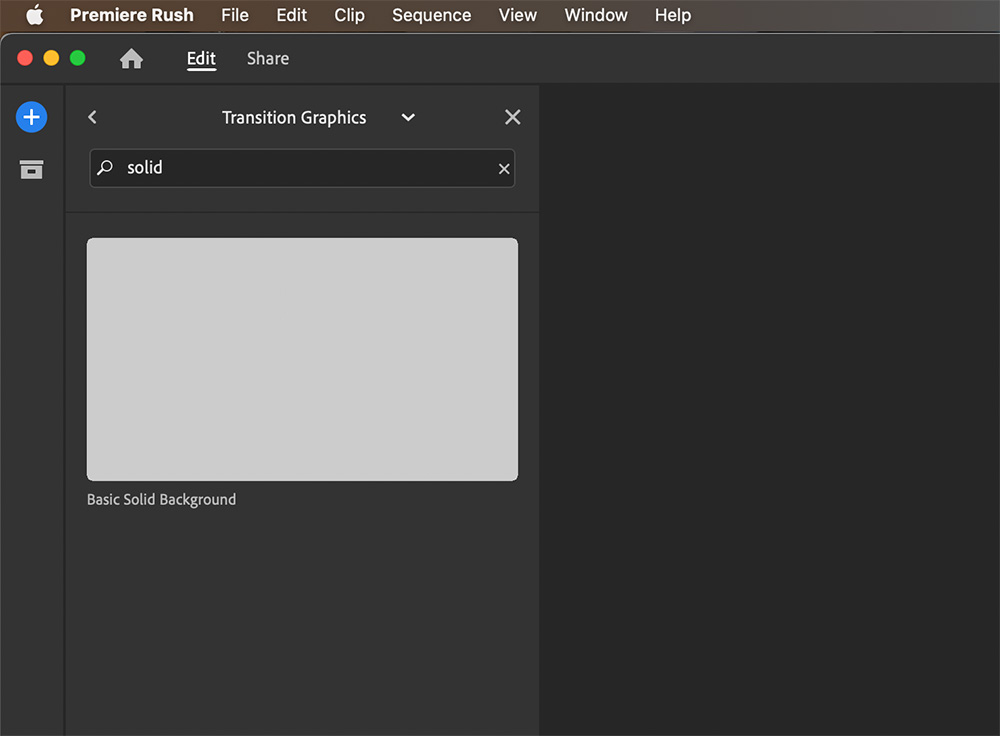Image resolution: width=1000 pixels, height=736 pixels.
Task: Open the View menu
Action: point(517,15)
